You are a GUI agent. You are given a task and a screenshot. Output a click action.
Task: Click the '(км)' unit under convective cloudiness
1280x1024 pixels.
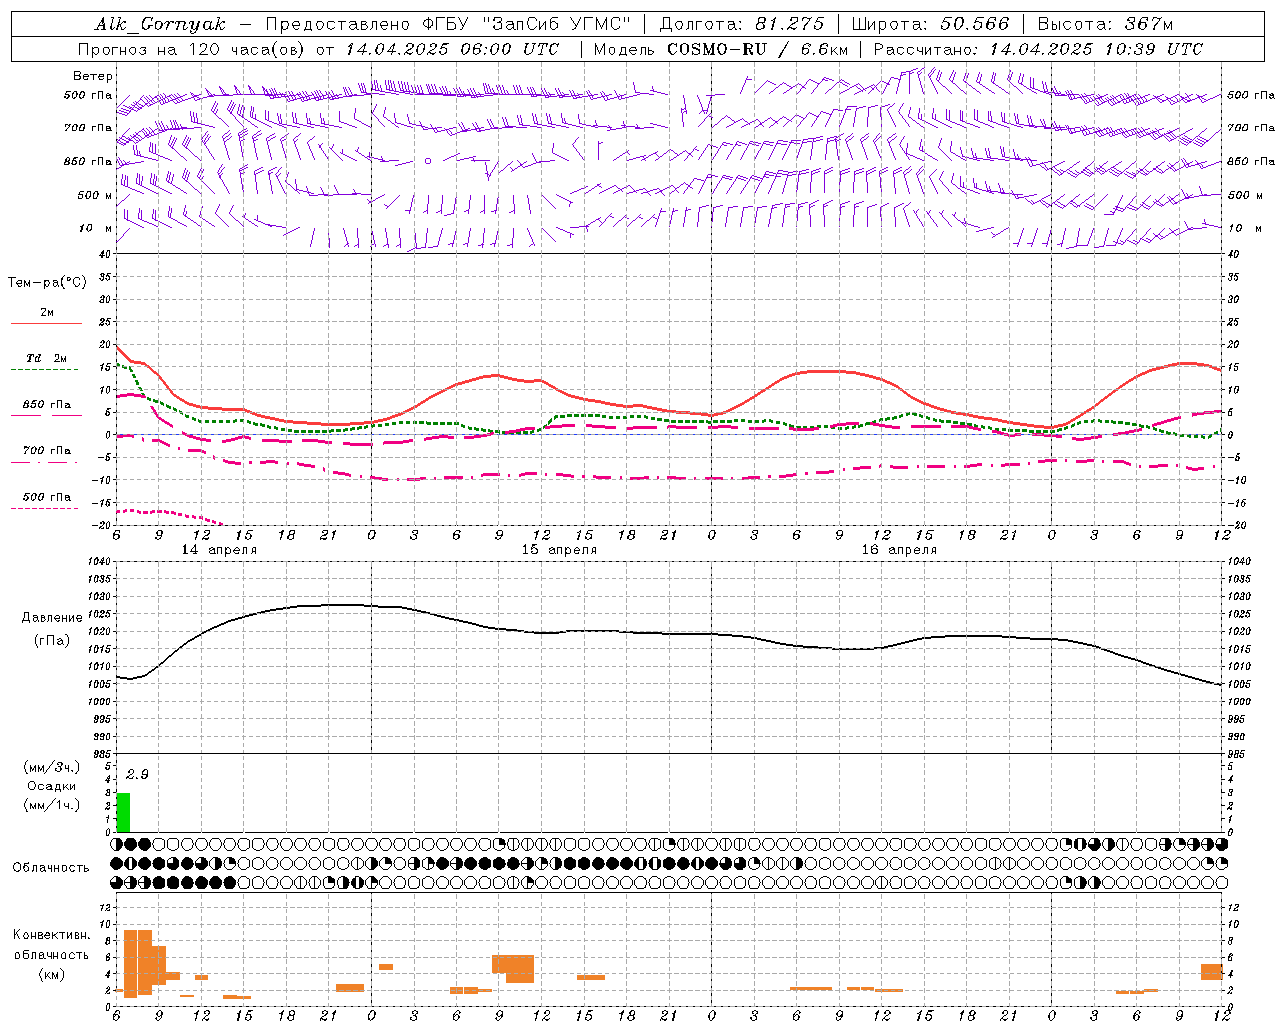coord(52,974)
